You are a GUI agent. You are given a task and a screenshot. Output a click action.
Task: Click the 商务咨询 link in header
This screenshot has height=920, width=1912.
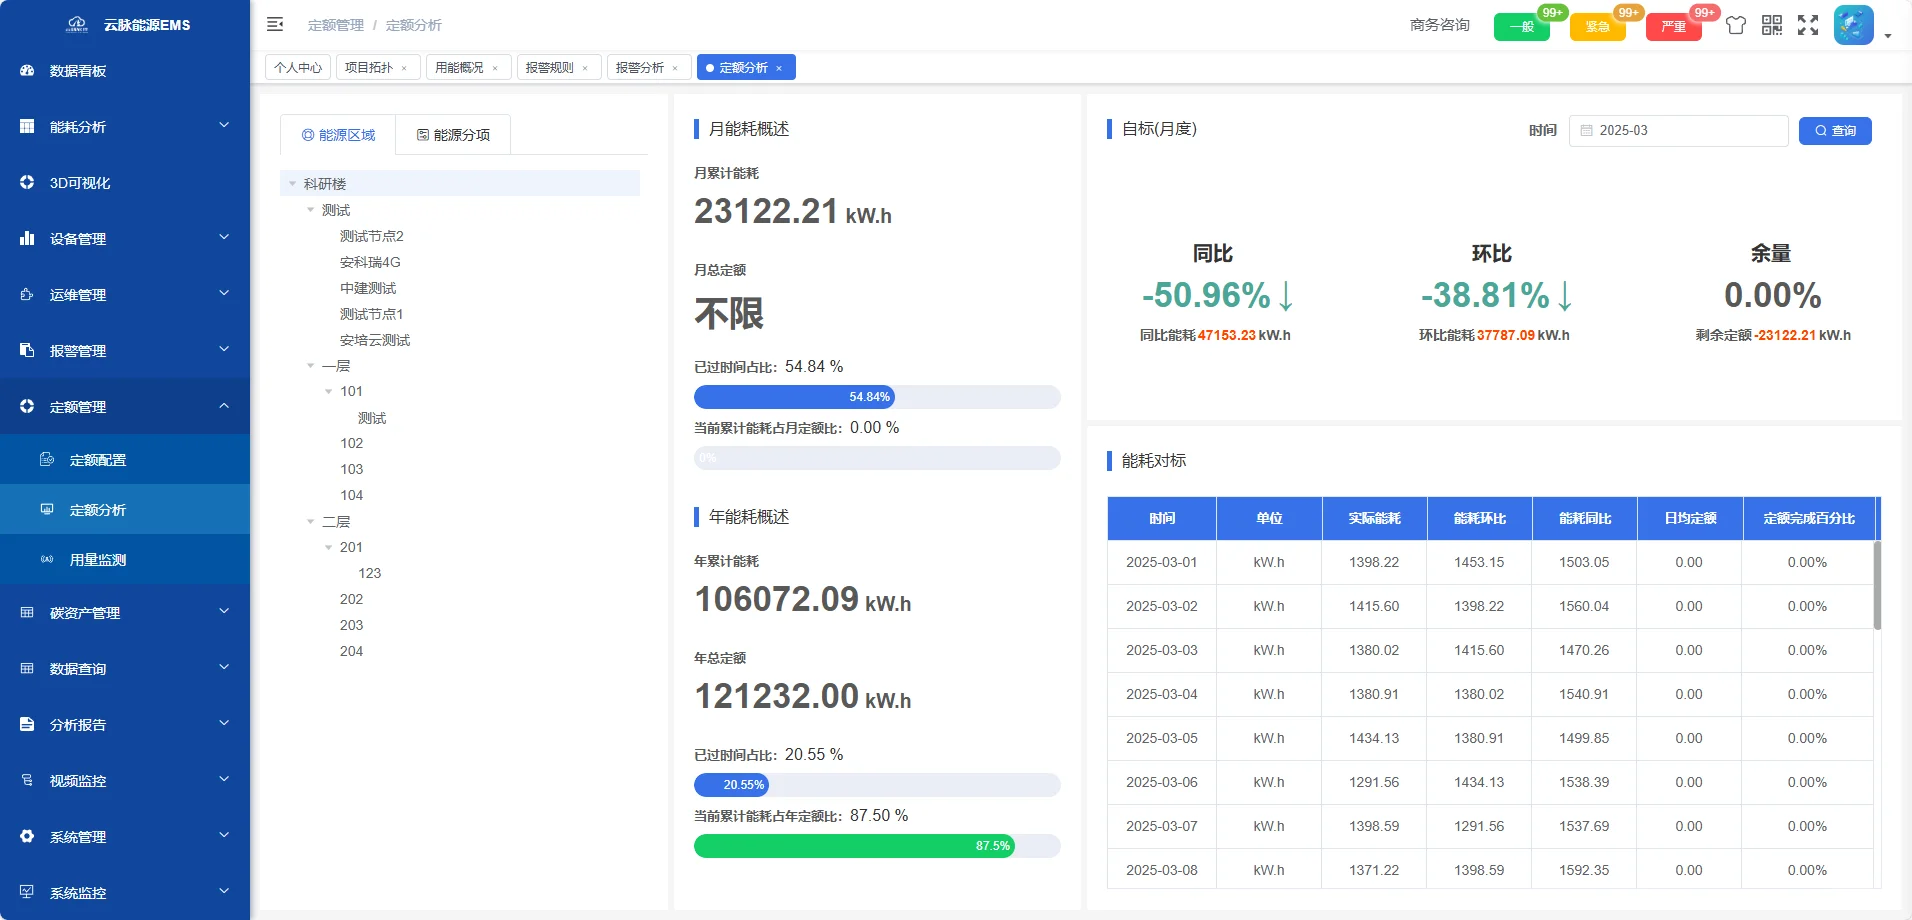1439,25
